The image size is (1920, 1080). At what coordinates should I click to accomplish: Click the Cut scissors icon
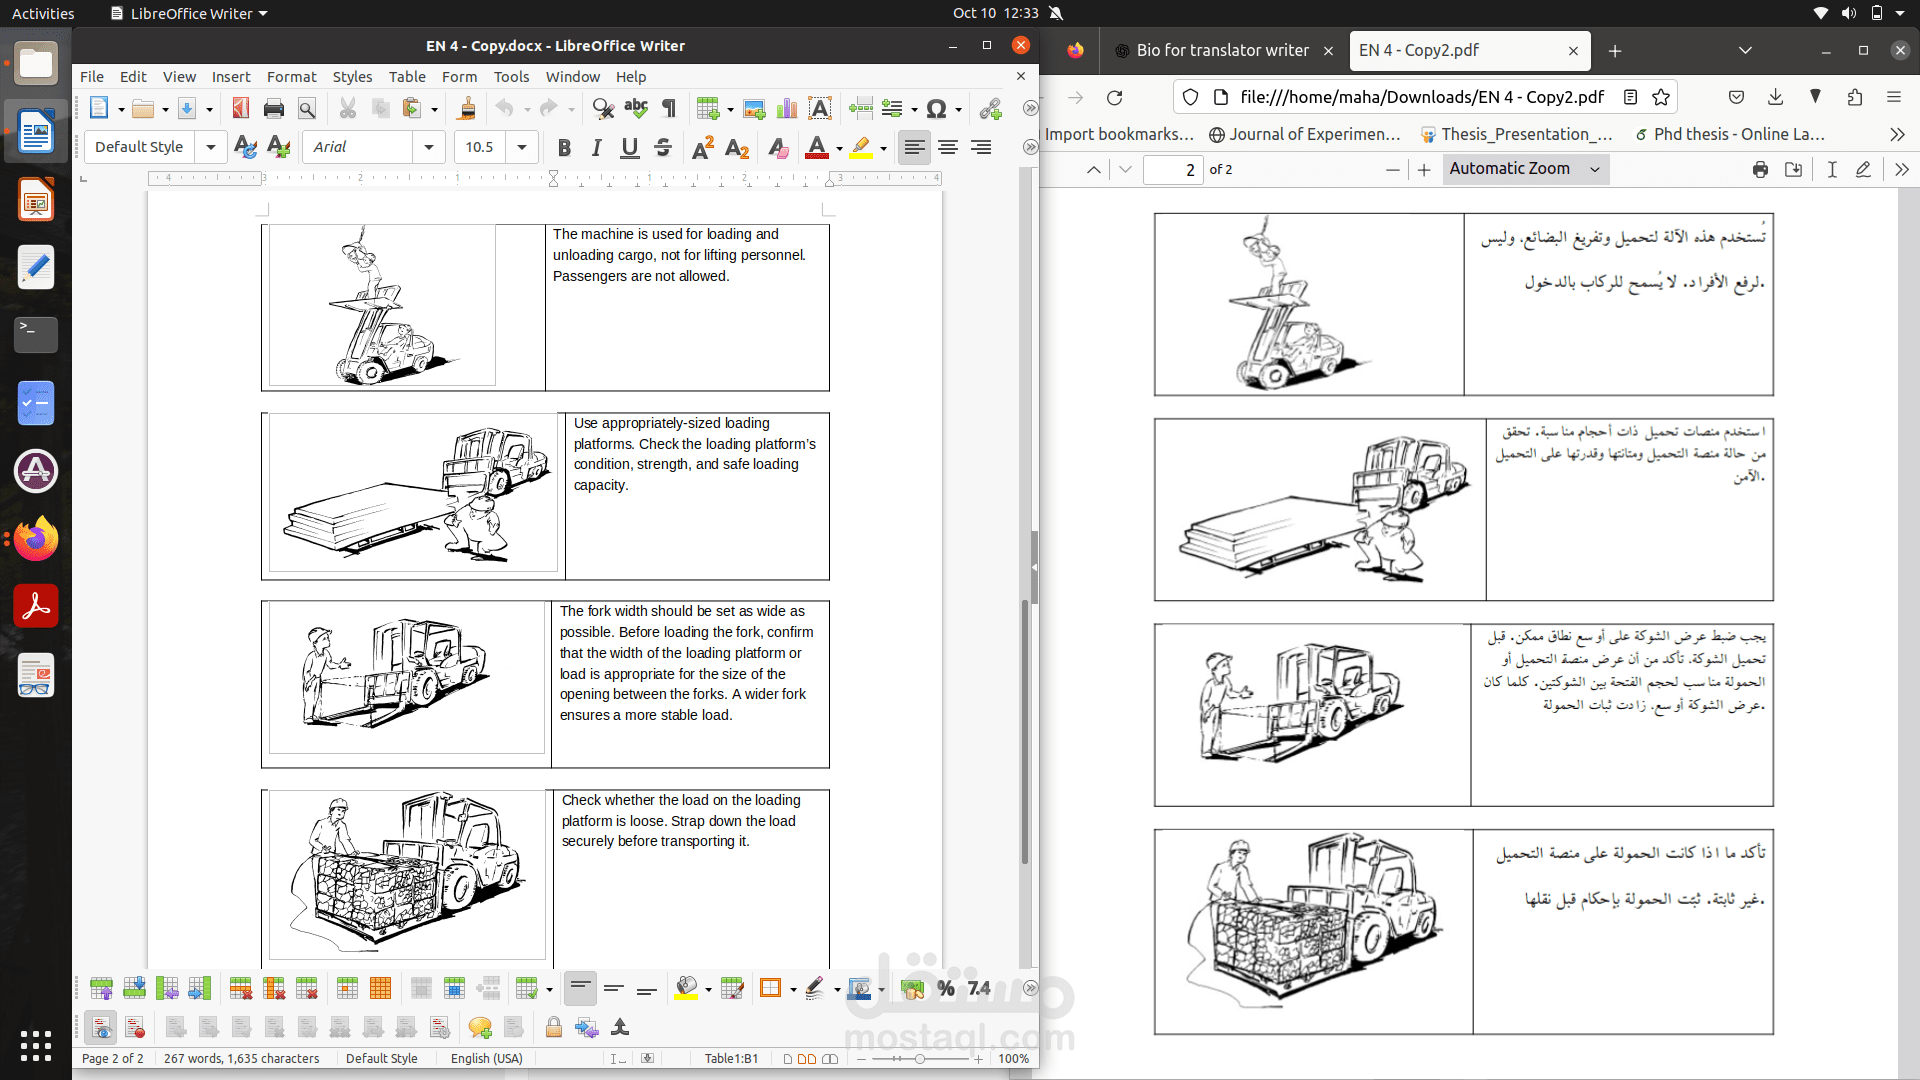pyautogui.click(x=348, y=109)
